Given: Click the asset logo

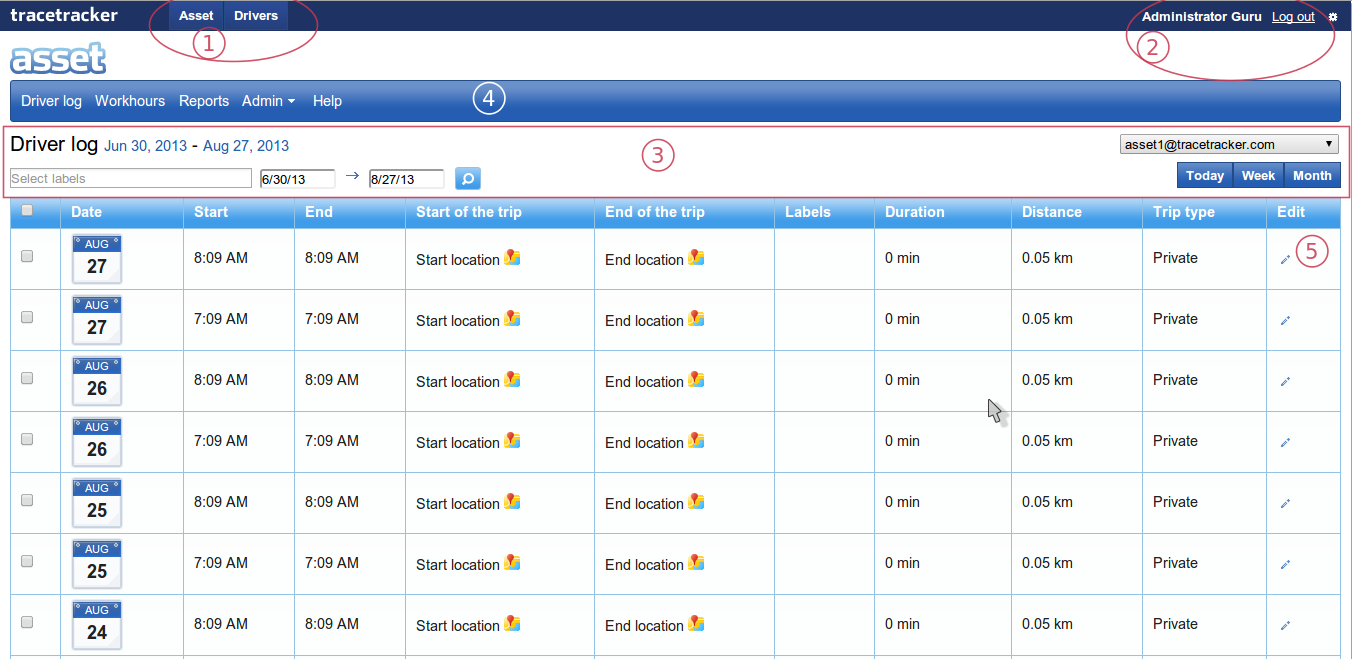Looking at the screenshot, I should [58, 58].
